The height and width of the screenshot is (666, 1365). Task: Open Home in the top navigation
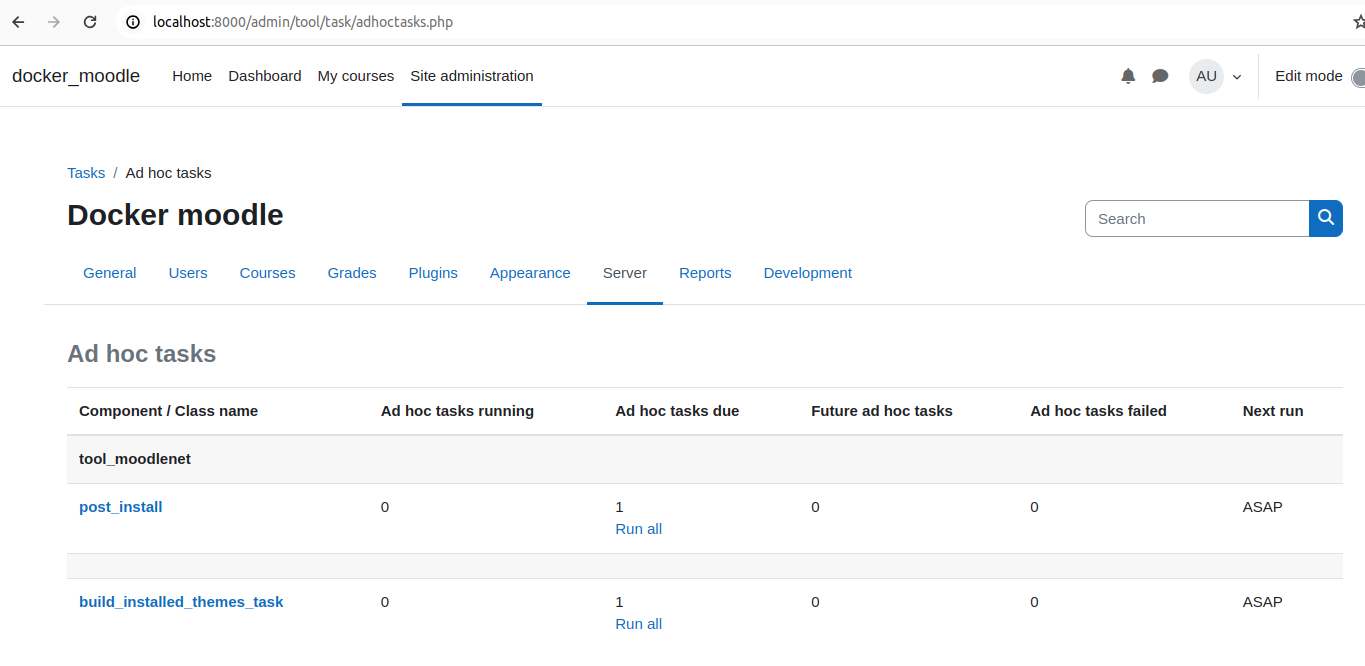192,76
